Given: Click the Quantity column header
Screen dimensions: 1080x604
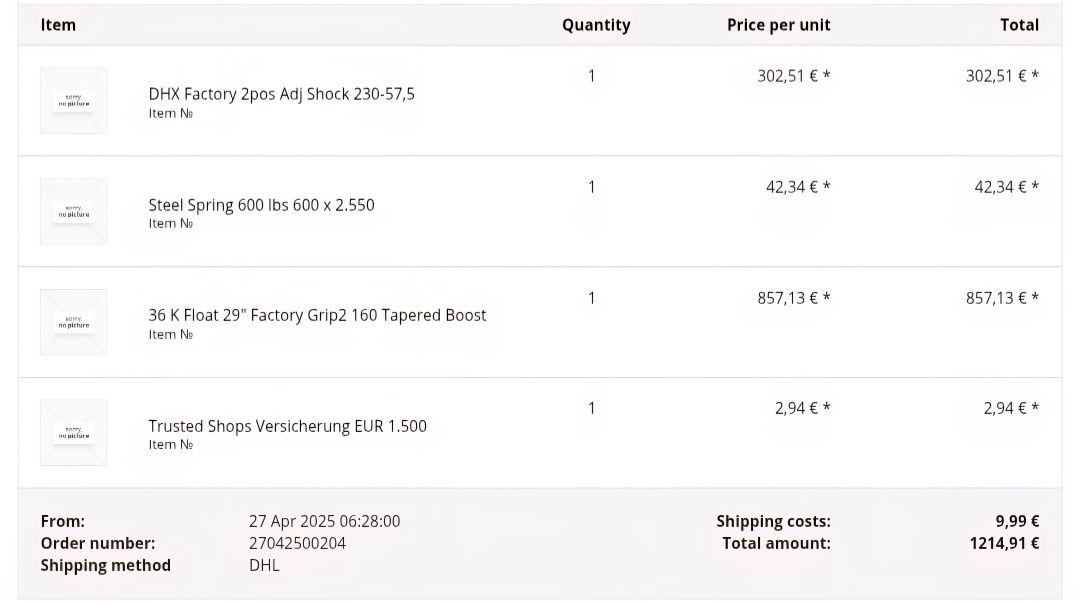Looking at the screenshot, I should pyautogui.click(x=596, y=25).
